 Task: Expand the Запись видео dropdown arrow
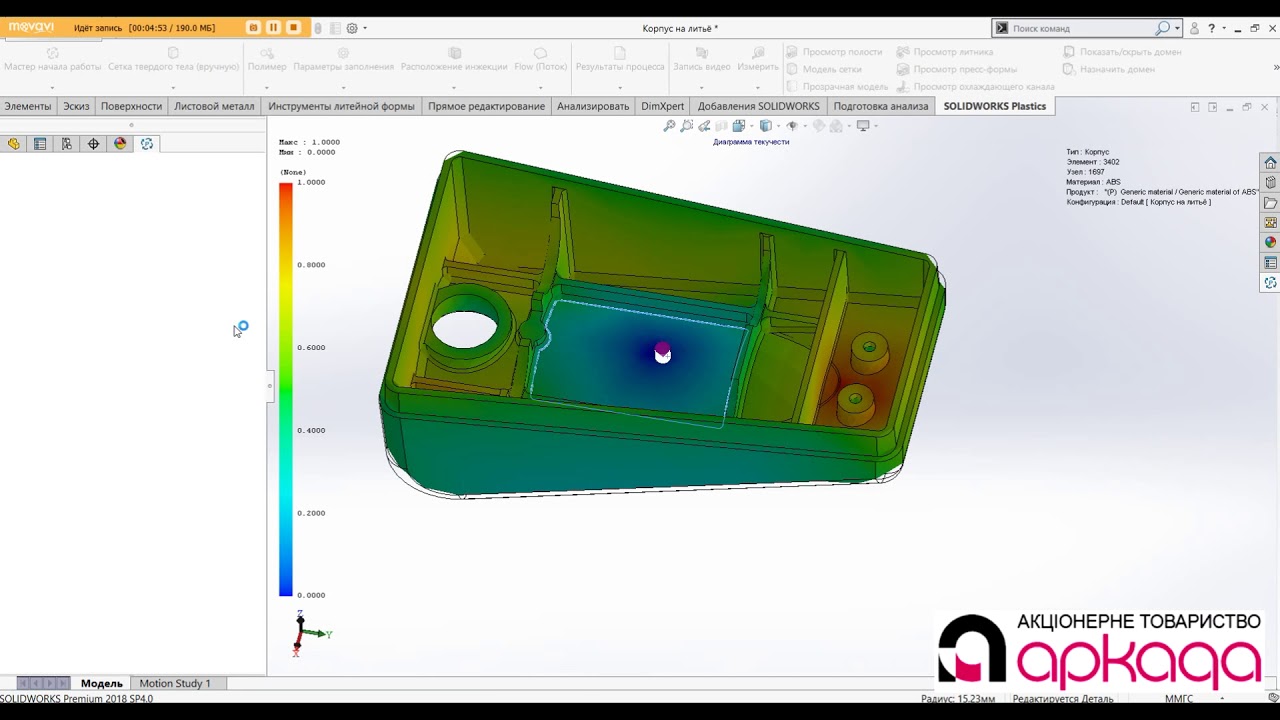pos(701,87)
